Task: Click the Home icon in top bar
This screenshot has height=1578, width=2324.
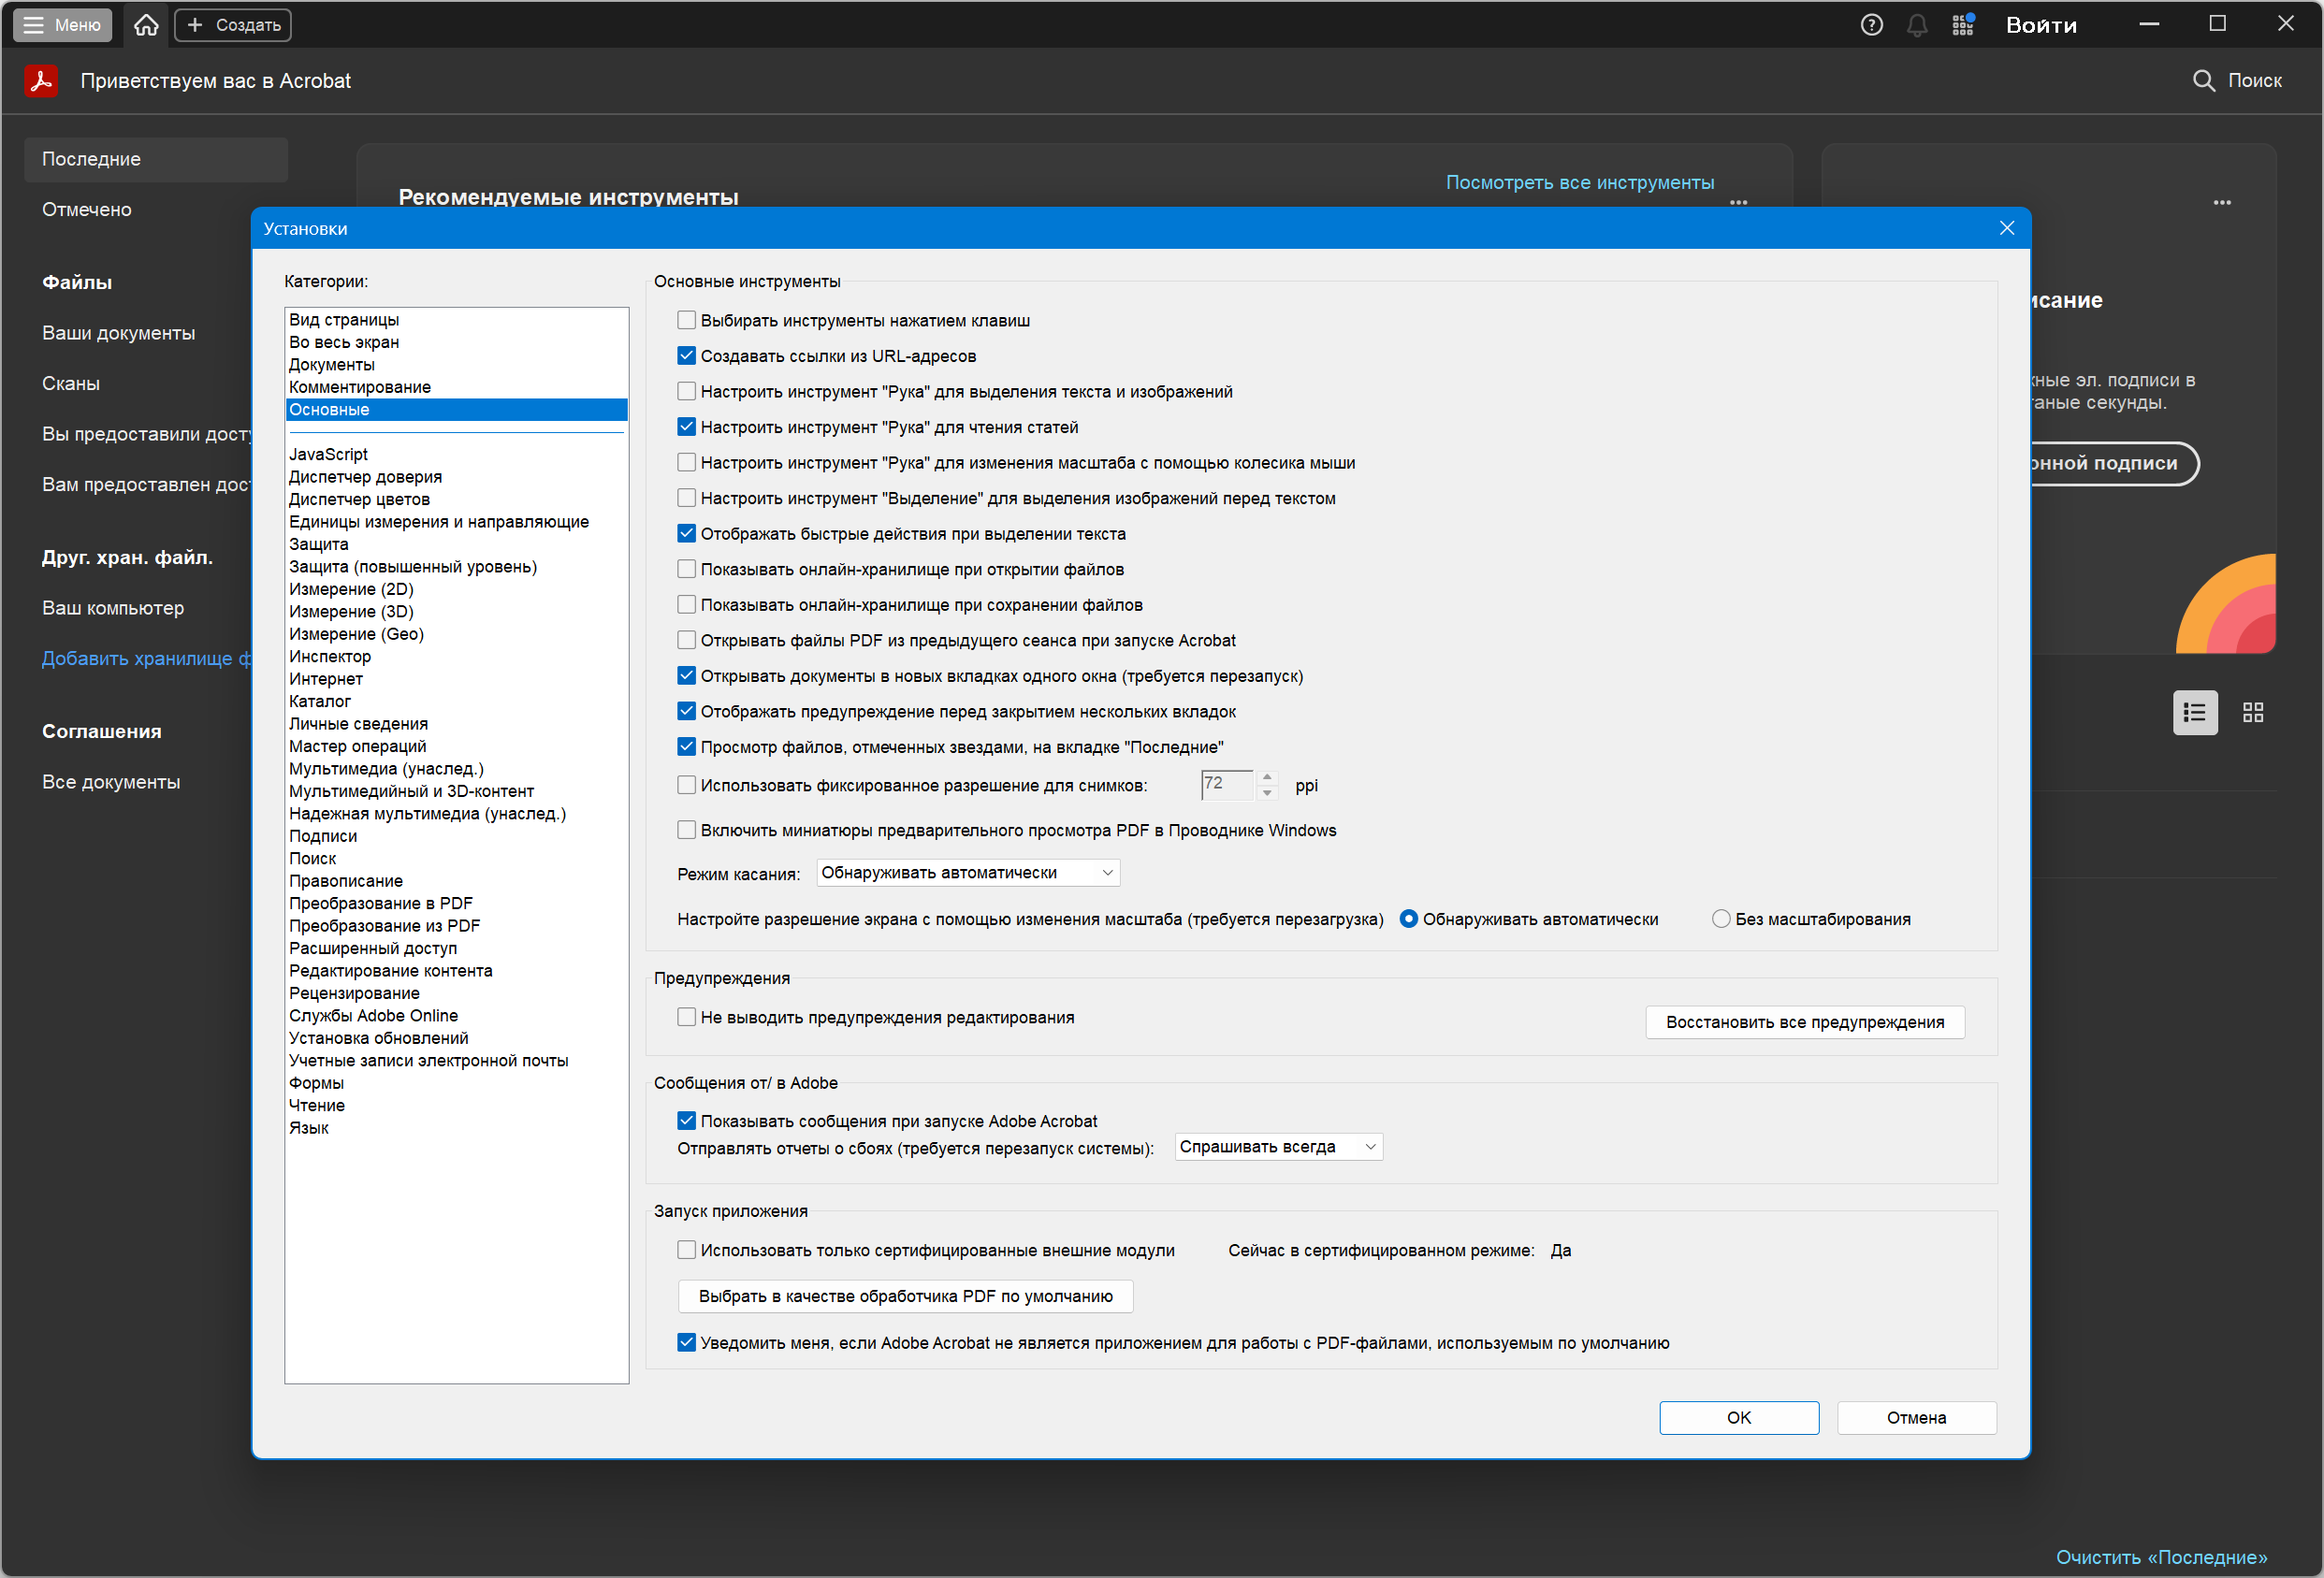Action: coord(146,25)
